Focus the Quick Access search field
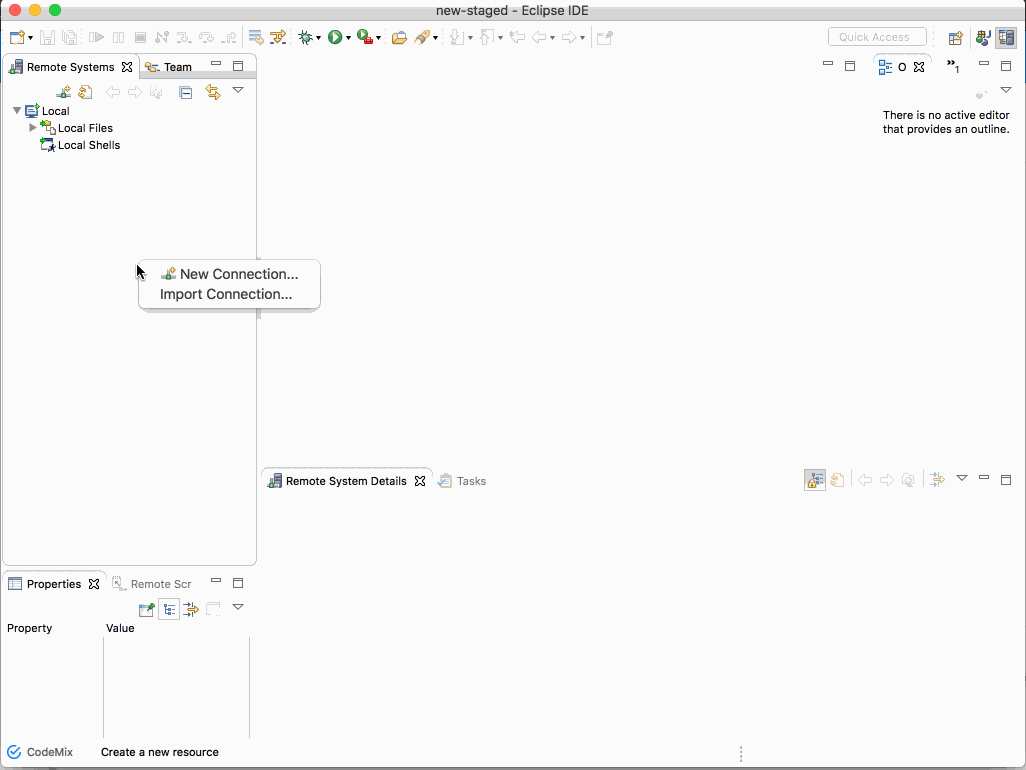This screenshot has width=1026, height=770. [877, 37]
